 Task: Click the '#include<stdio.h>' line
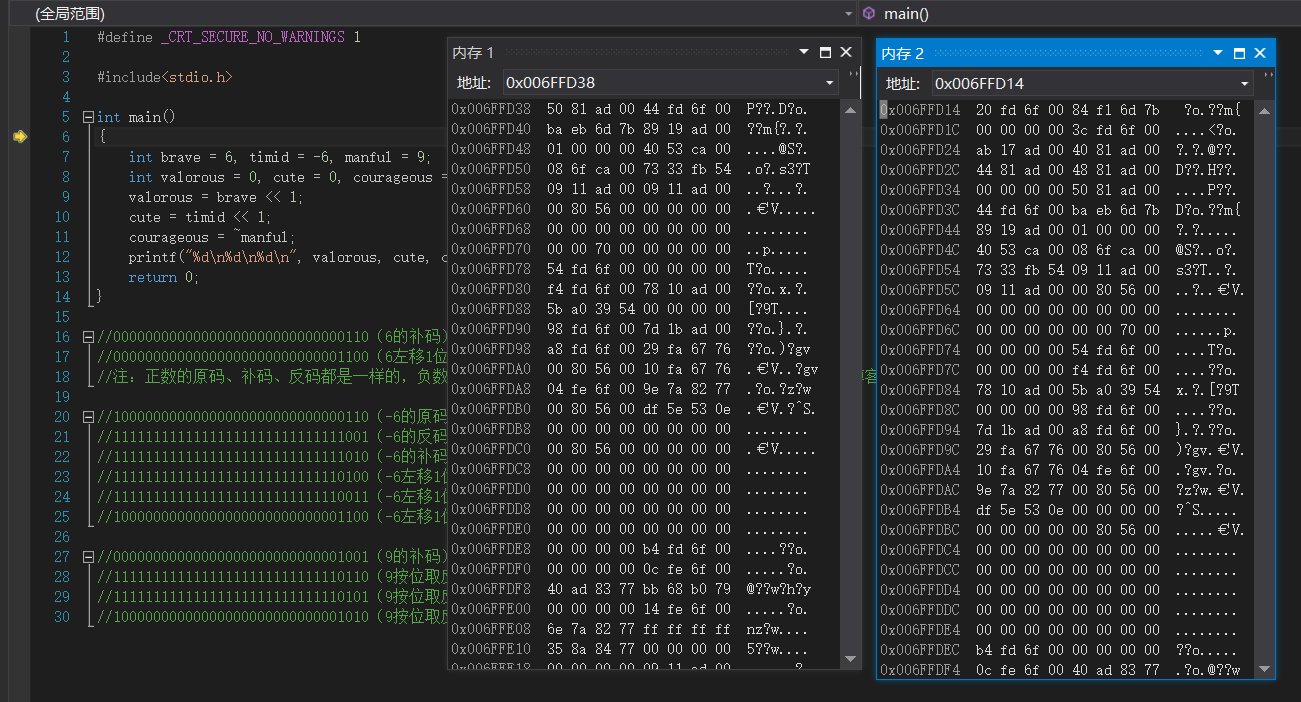pyautogui.click(x=164, y=77)
